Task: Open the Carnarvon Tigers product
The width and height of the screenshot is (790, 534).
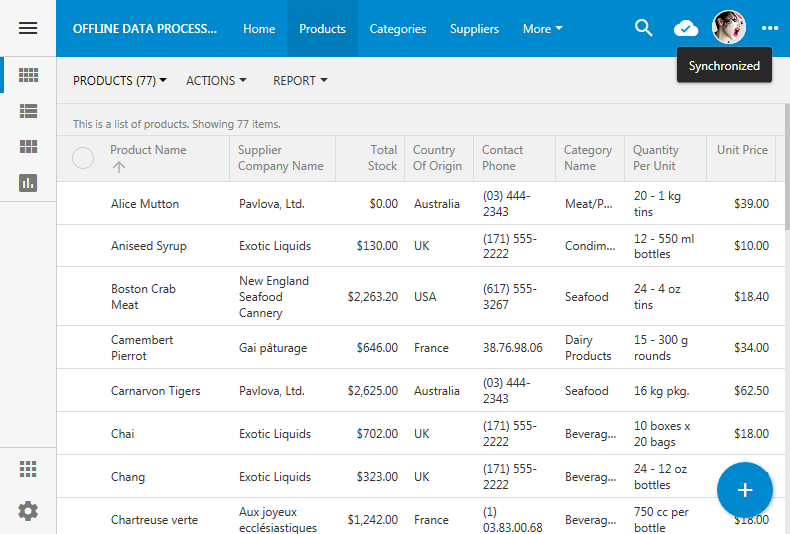Action: (x=155, y=391)
